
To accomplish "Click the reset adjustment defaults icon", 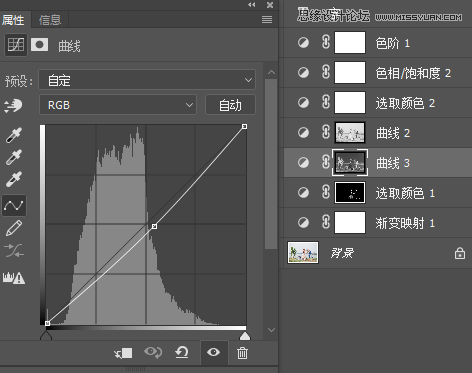I will (x=182, y=352).
